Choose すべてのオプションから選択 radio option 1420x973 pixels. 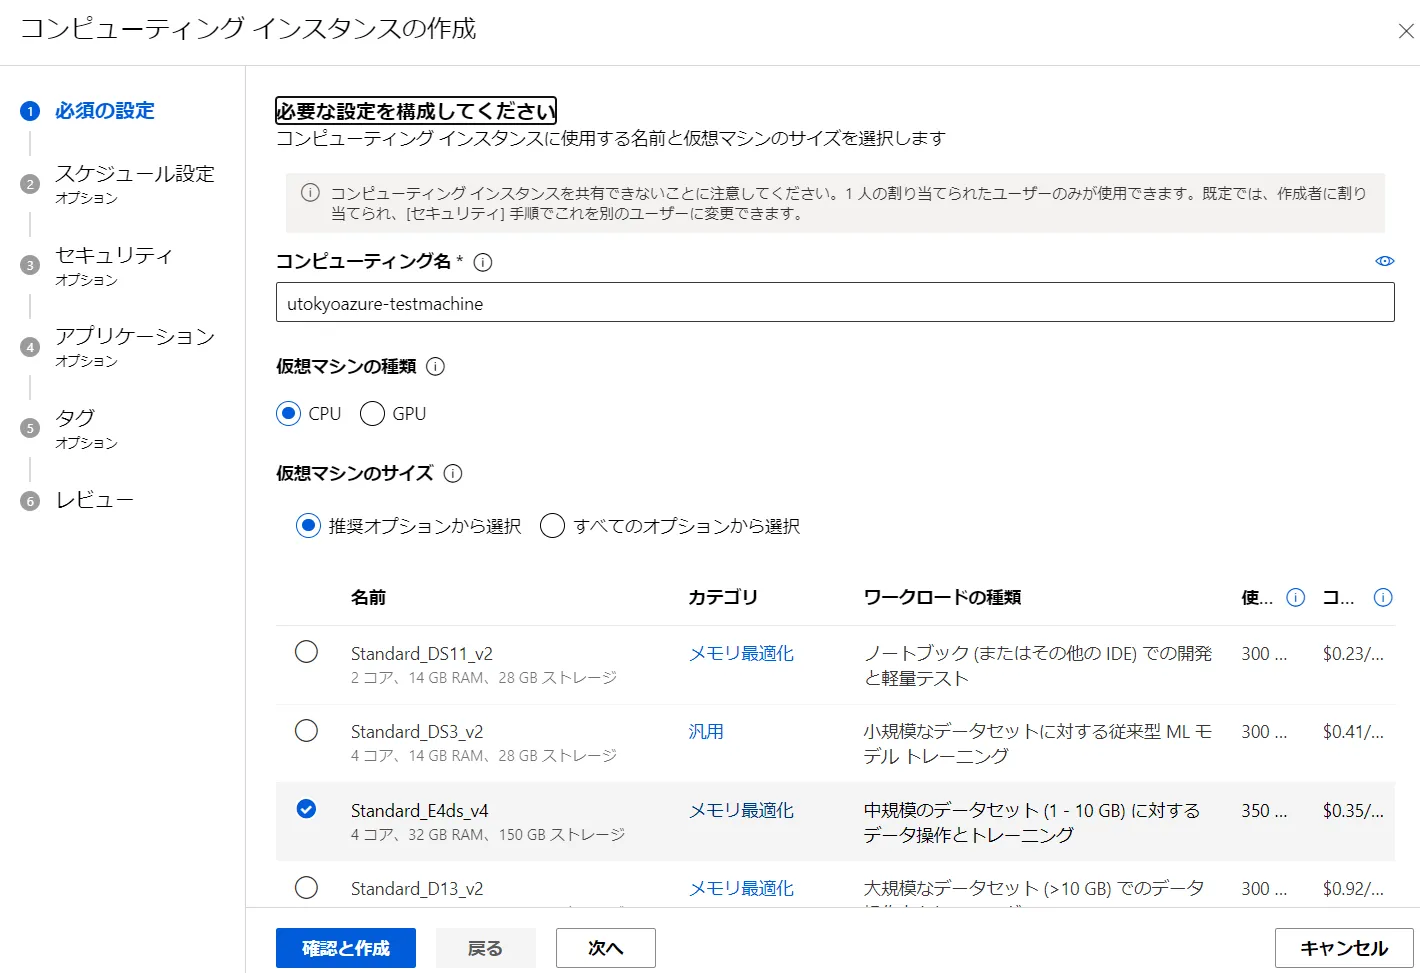pos(552,526)
